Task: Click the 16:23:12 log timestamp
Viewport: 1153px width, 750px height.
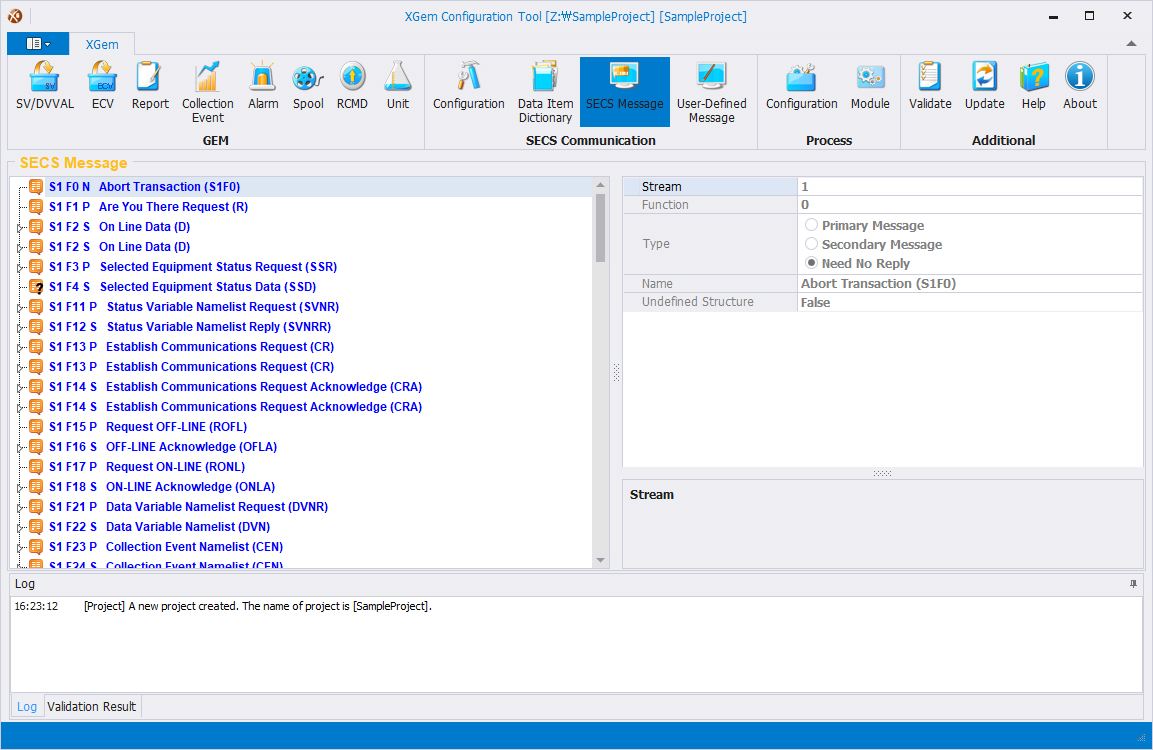Action: click(36, 607)
